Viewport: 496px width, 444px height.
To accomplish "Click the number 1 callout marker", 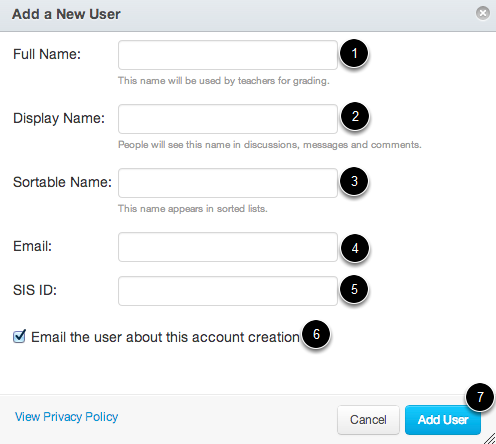I will (x=354, y=53).
